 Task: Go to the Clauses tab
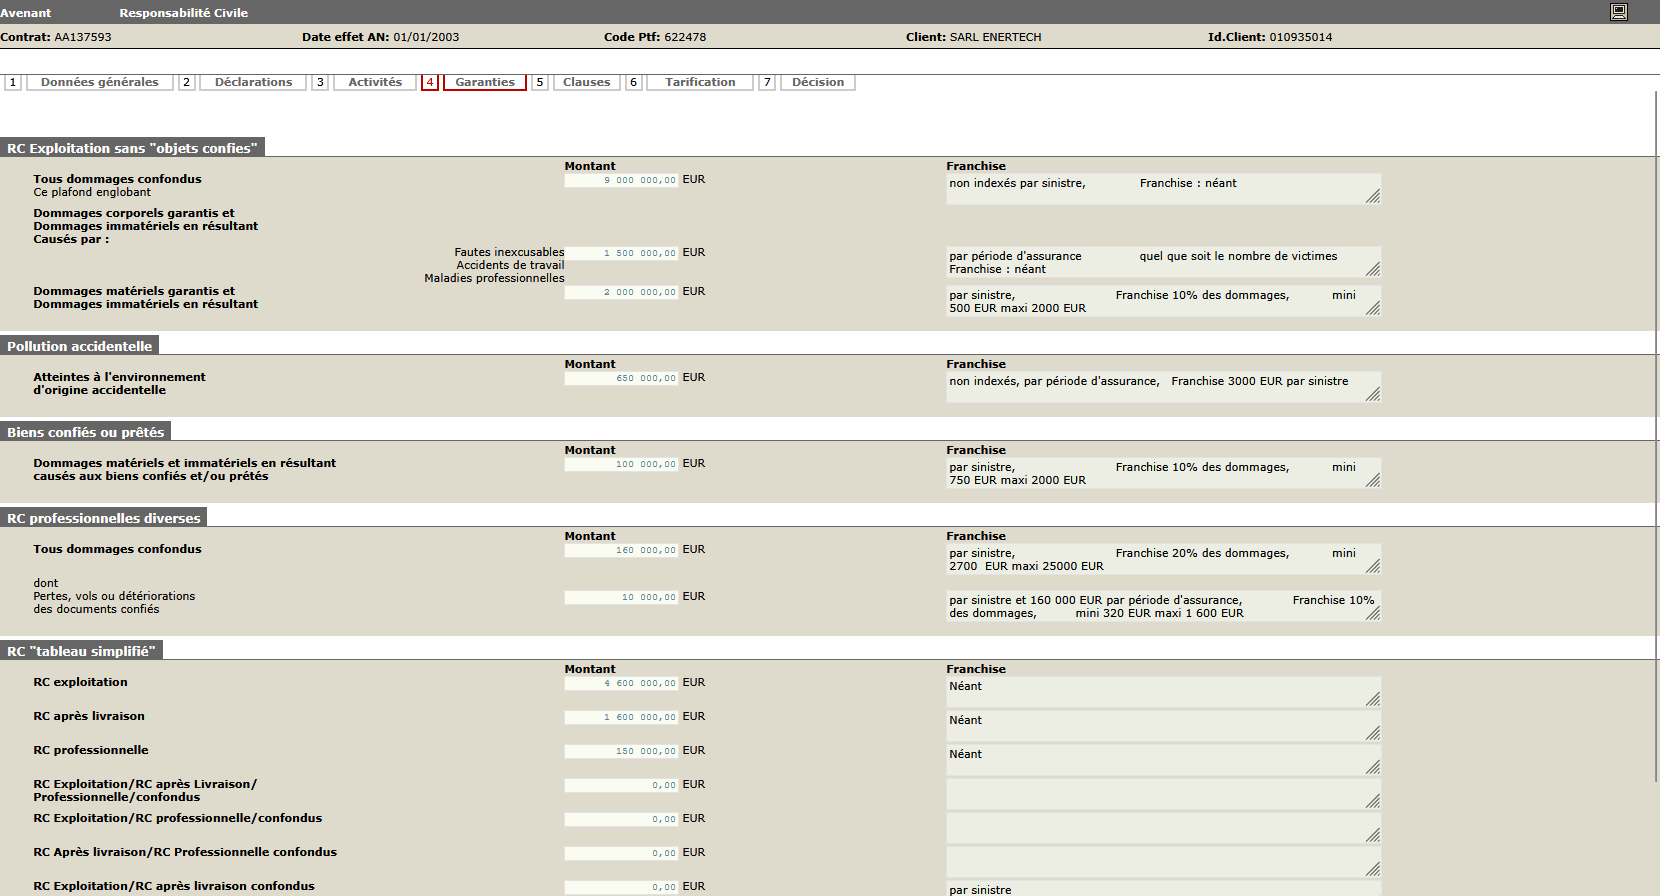[x=586, y=82]
